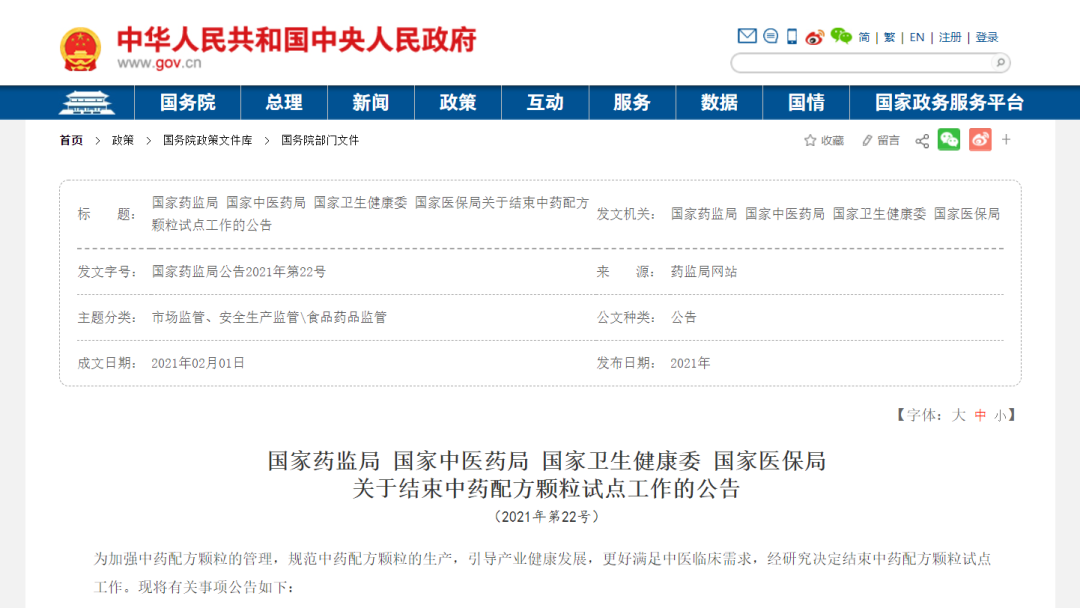1080x608 pixels.
Task: Expand more share options plus icon
Action: [x=1006, y=140]
